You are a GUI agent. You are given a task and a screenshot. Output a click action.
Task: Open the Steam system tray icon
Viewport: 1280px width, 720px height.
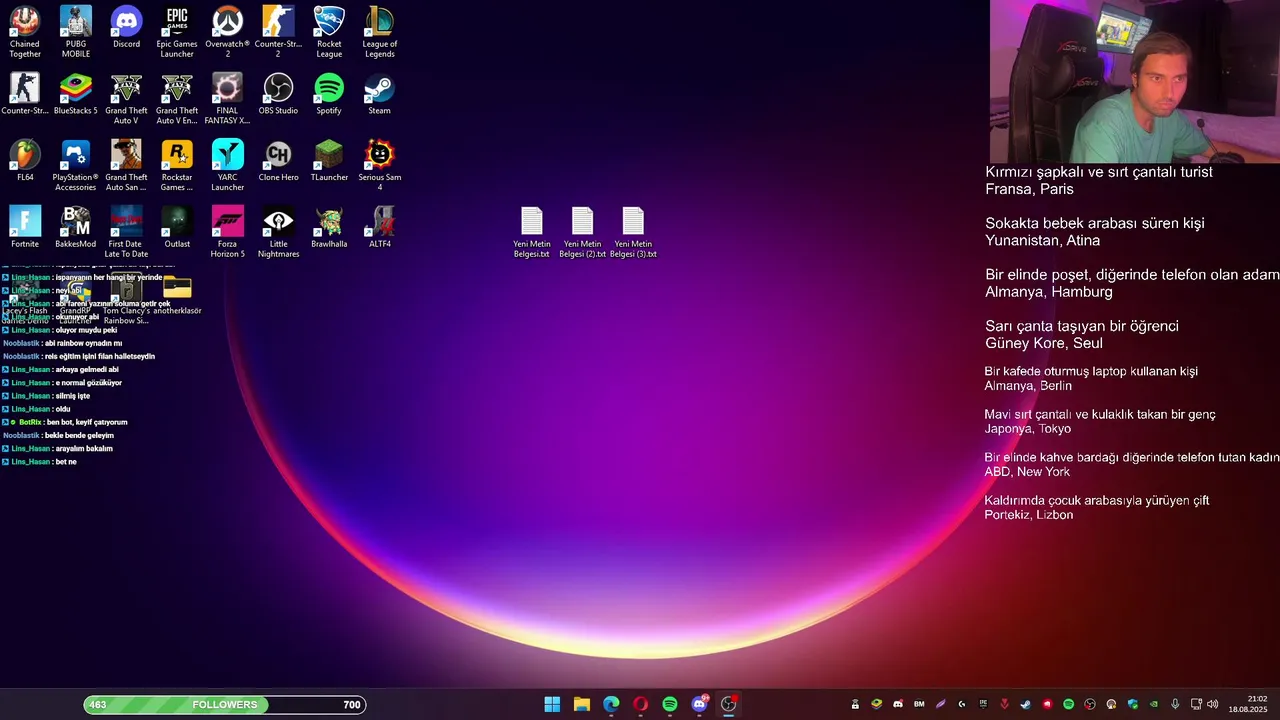[1026, 704]
